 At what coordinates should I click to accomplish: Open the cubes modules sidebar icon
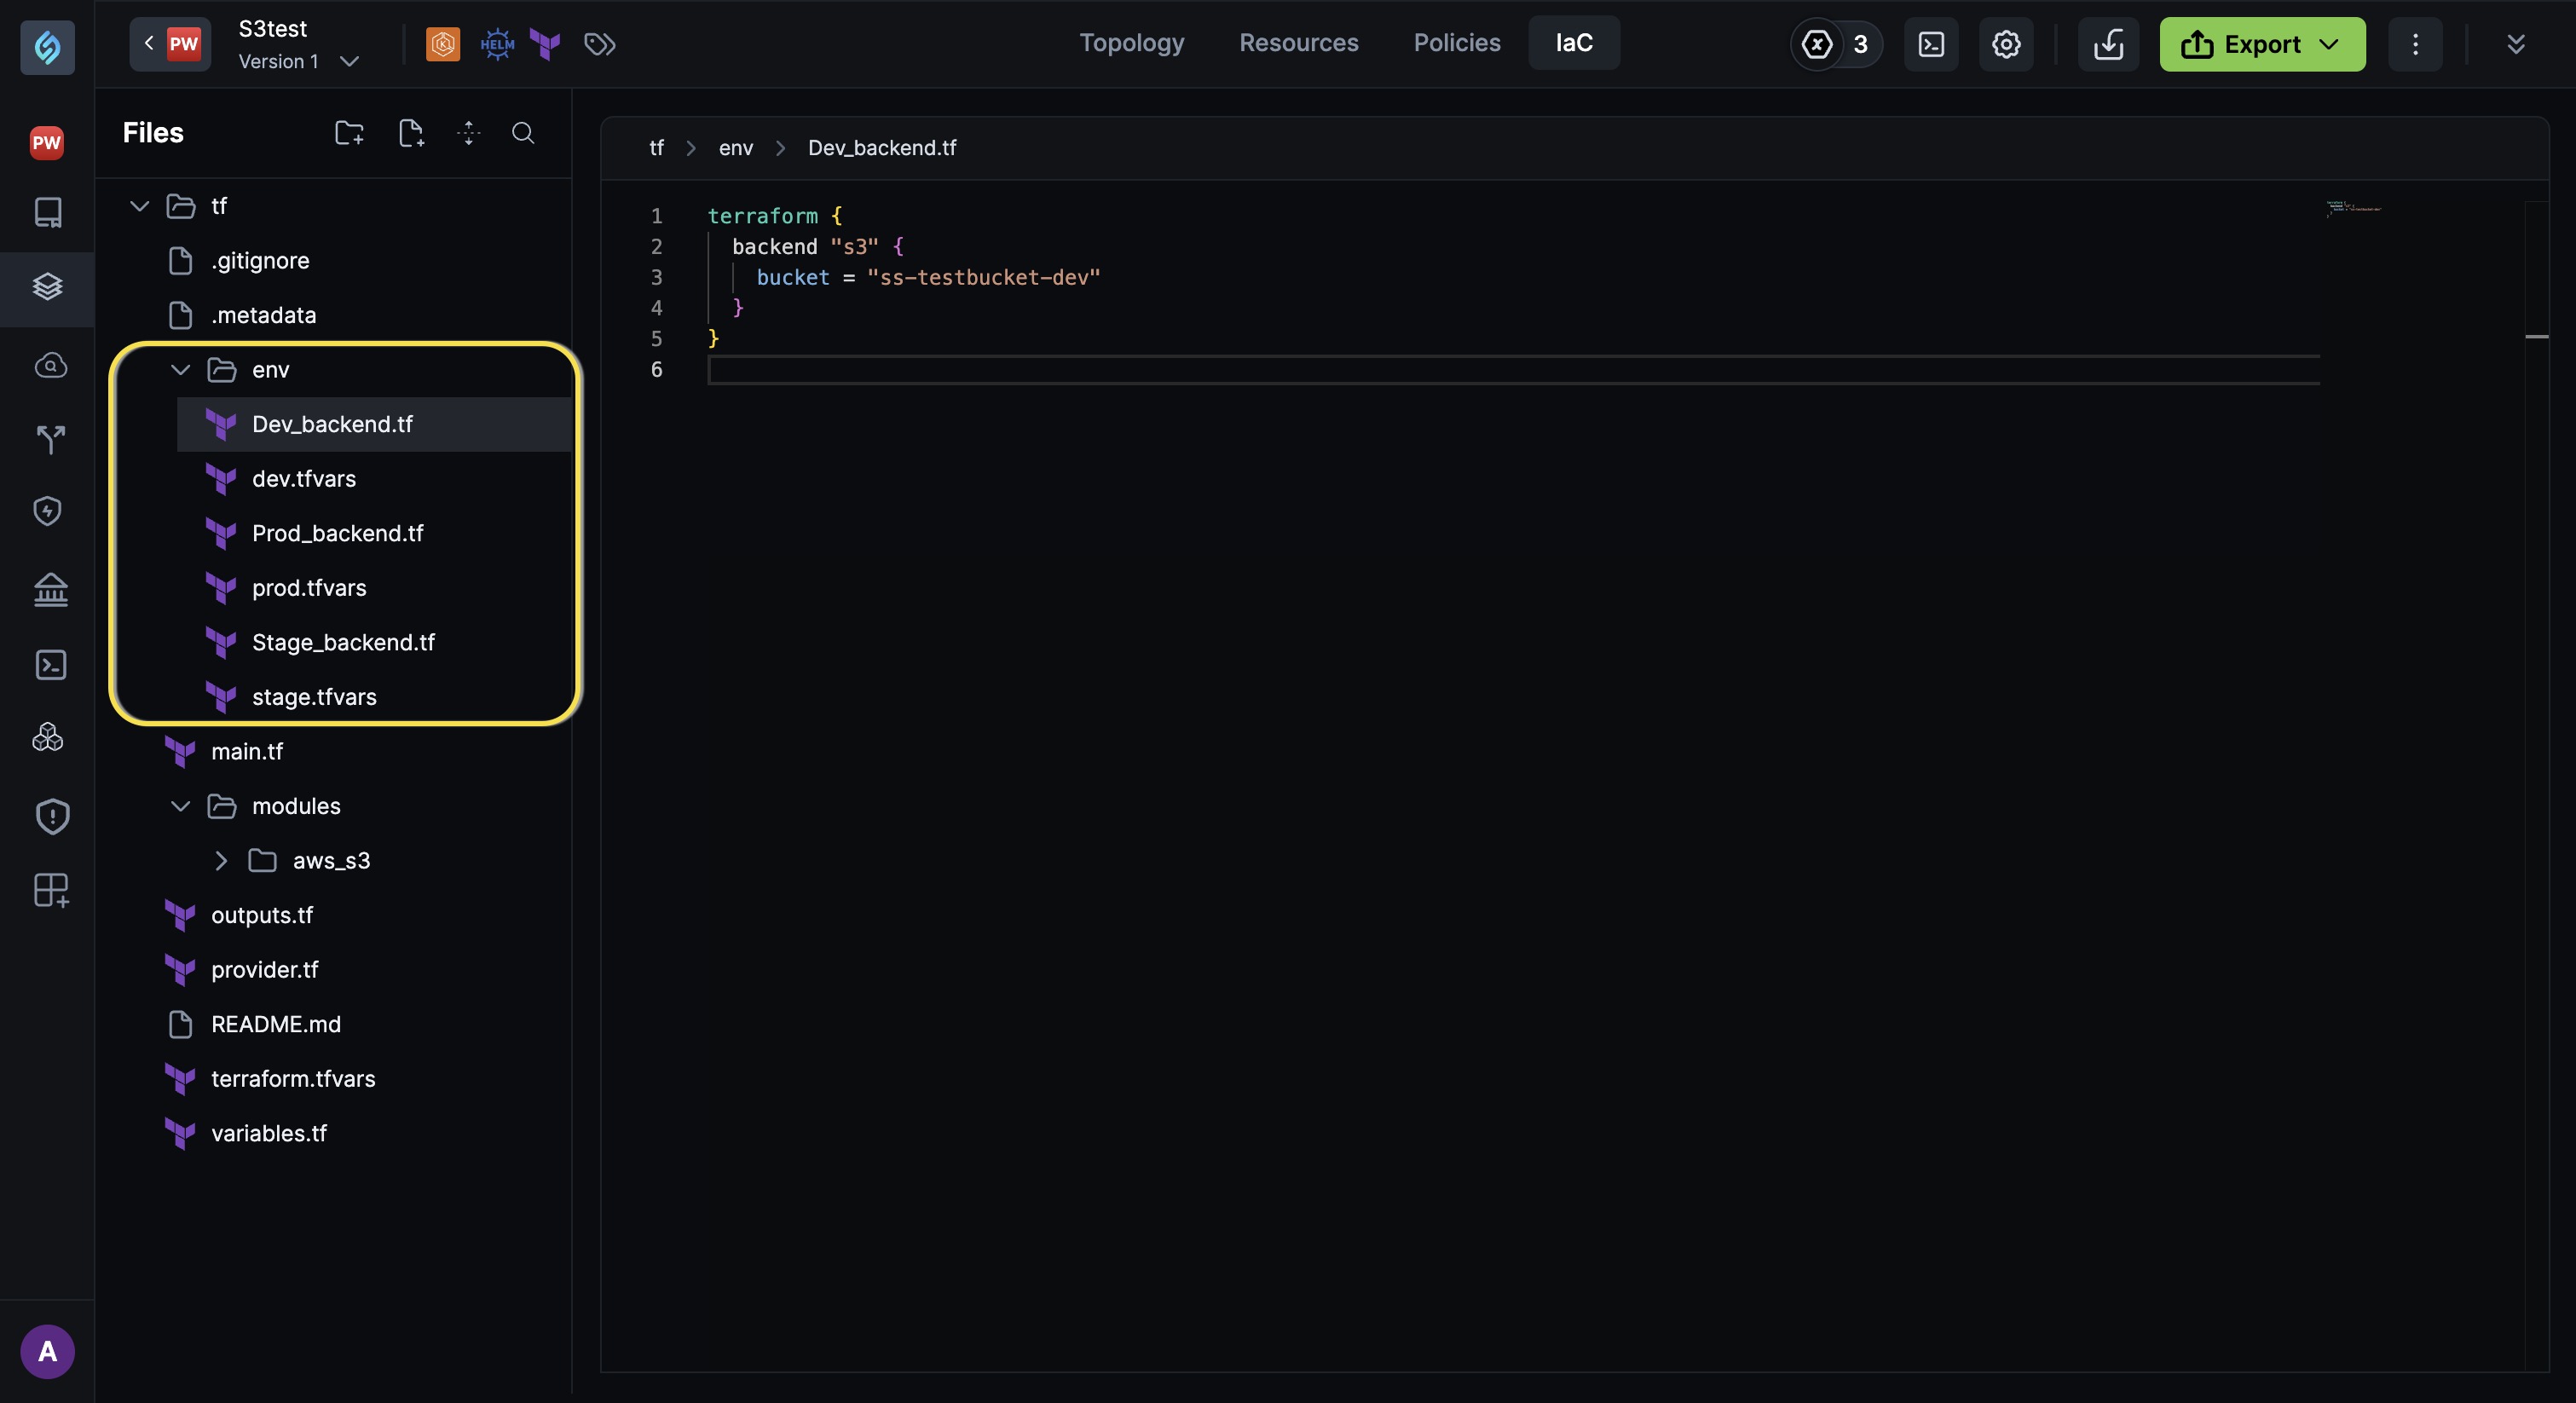pos(48,738)
